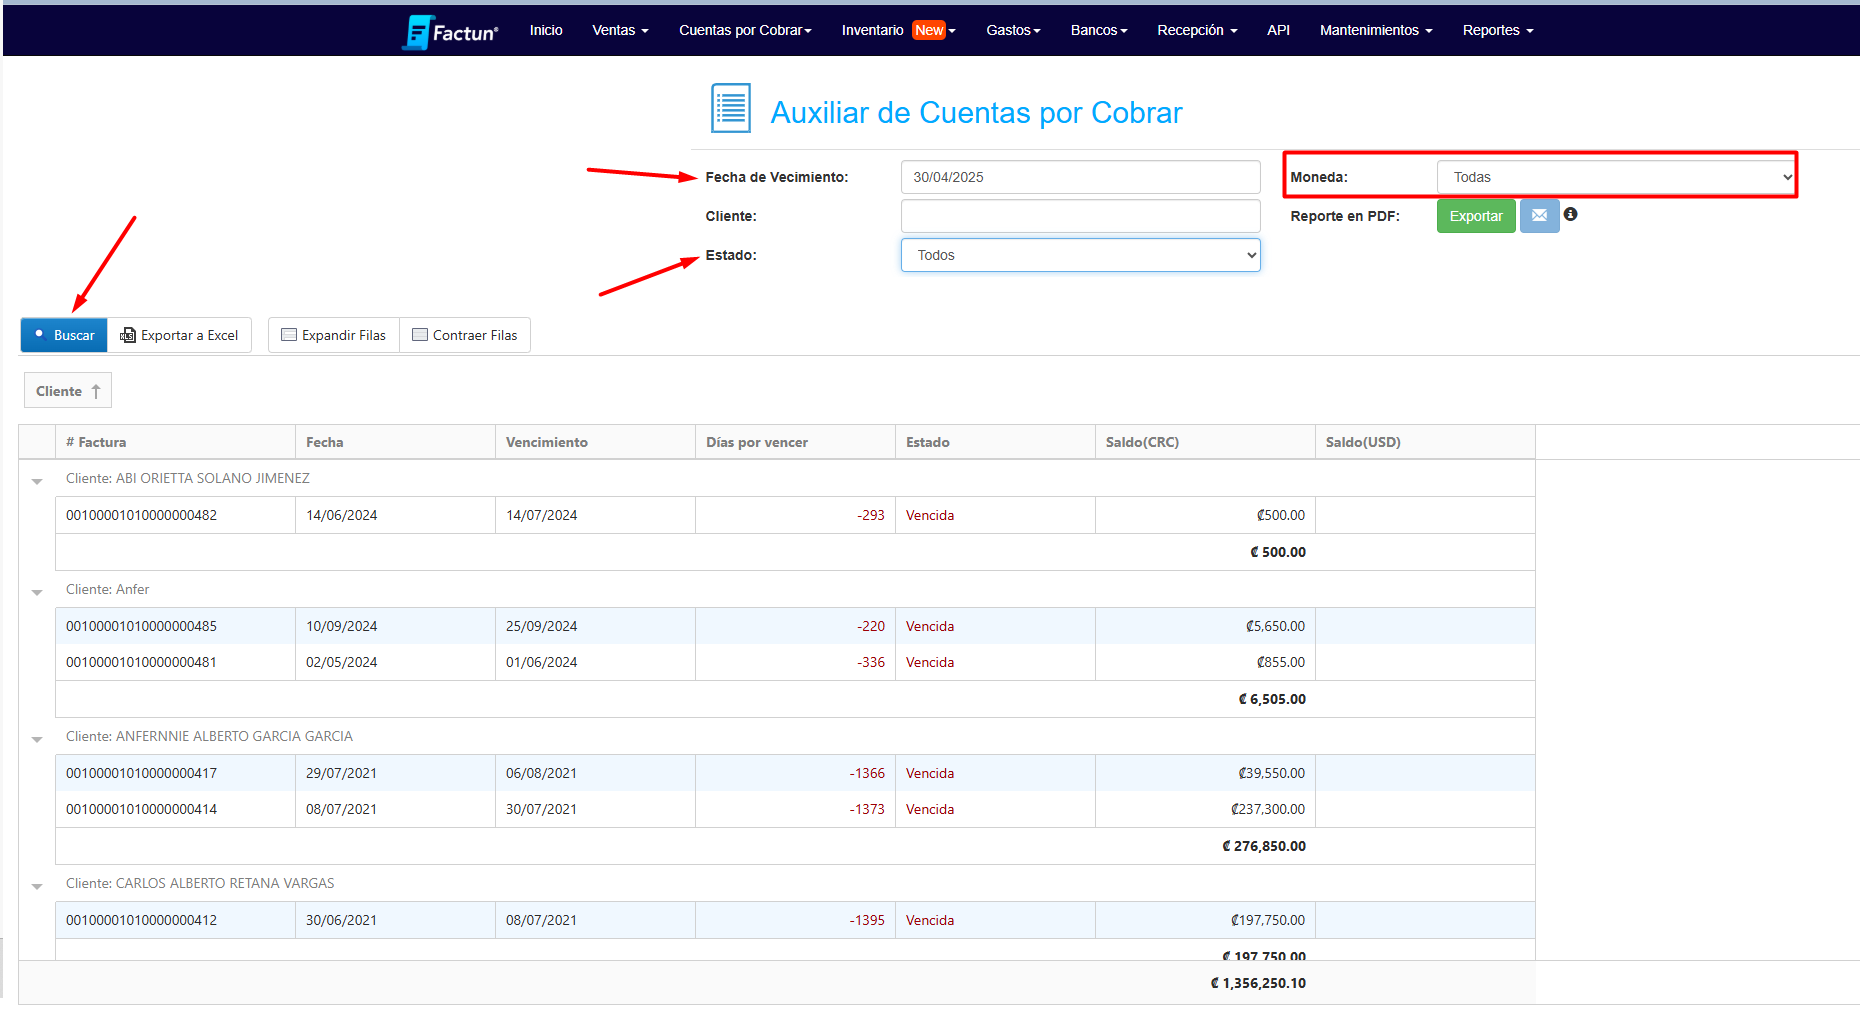Sort by the Saldo(CRC) column header
The image size is (1860, 1010).
coord(1205,442)
